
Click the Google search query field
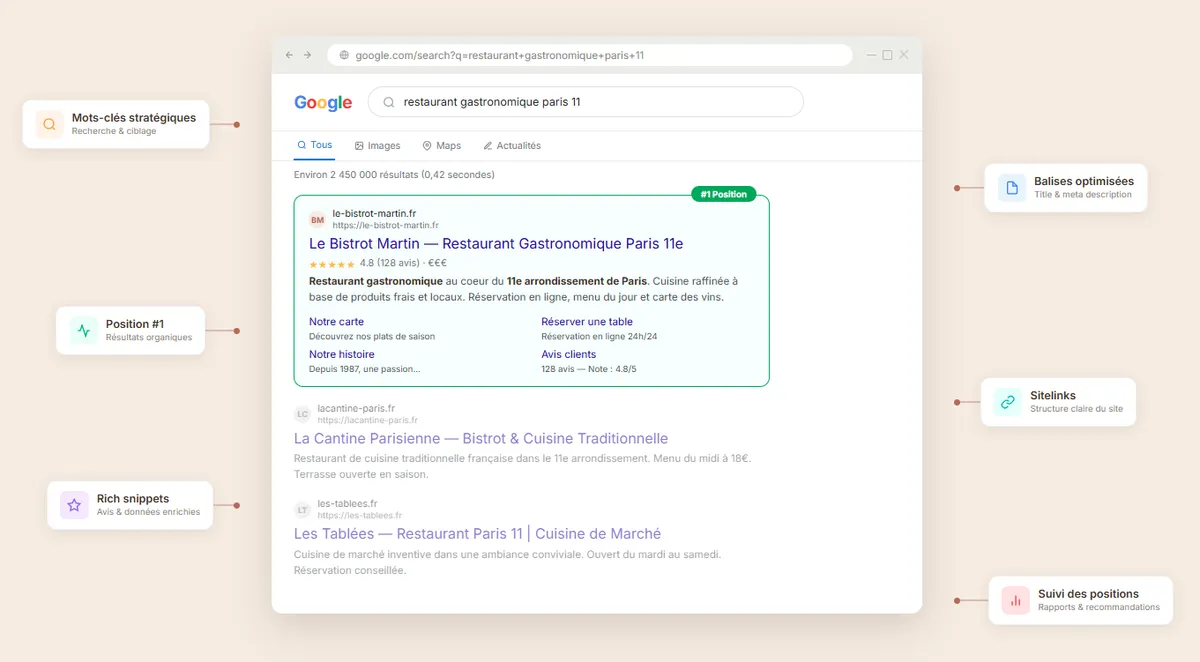point(590,102)
